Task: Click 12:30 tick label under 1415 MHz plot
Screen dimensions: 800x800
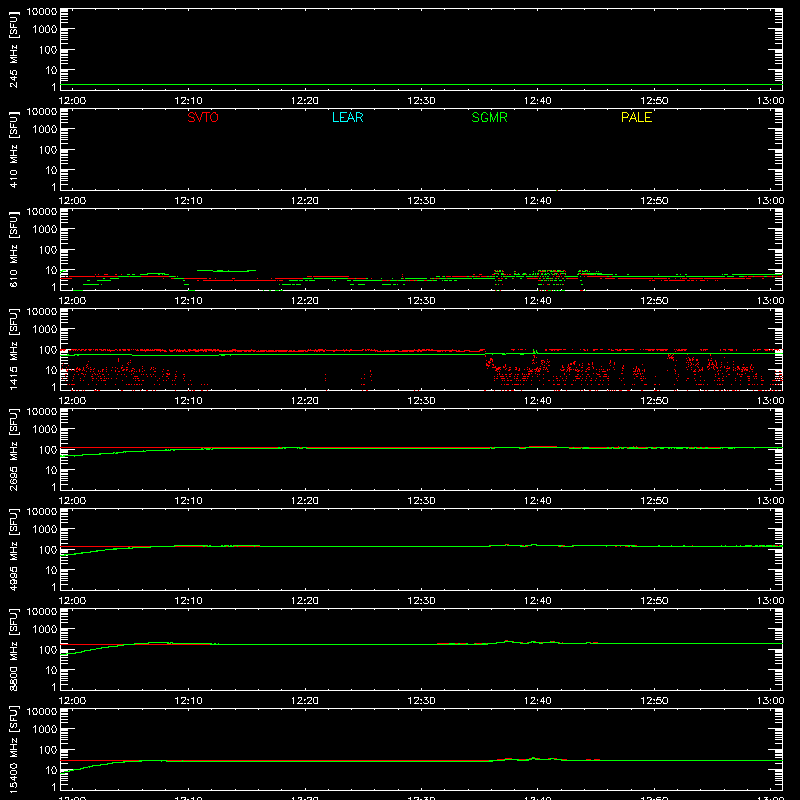Action: 421,401
